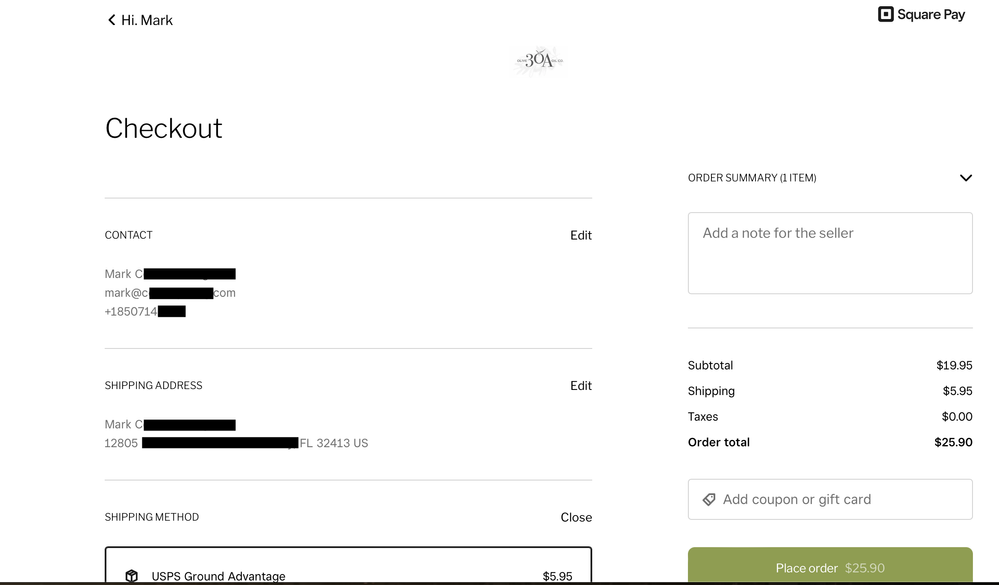Toggle the Order Summary (1 item) header

pos(752,178)
